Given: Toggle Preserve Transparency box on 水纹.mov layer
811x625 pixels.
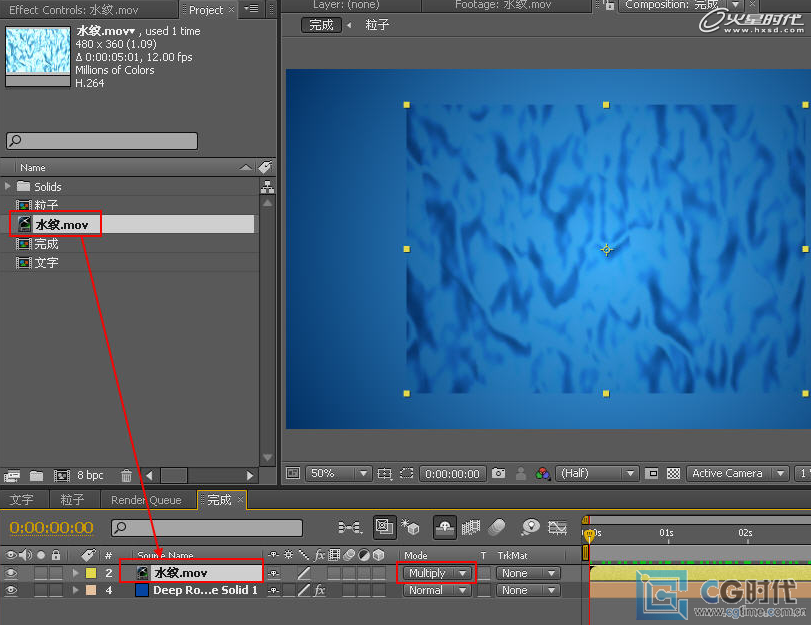Looking at the screenshot, I should click(x=484, y=573).
